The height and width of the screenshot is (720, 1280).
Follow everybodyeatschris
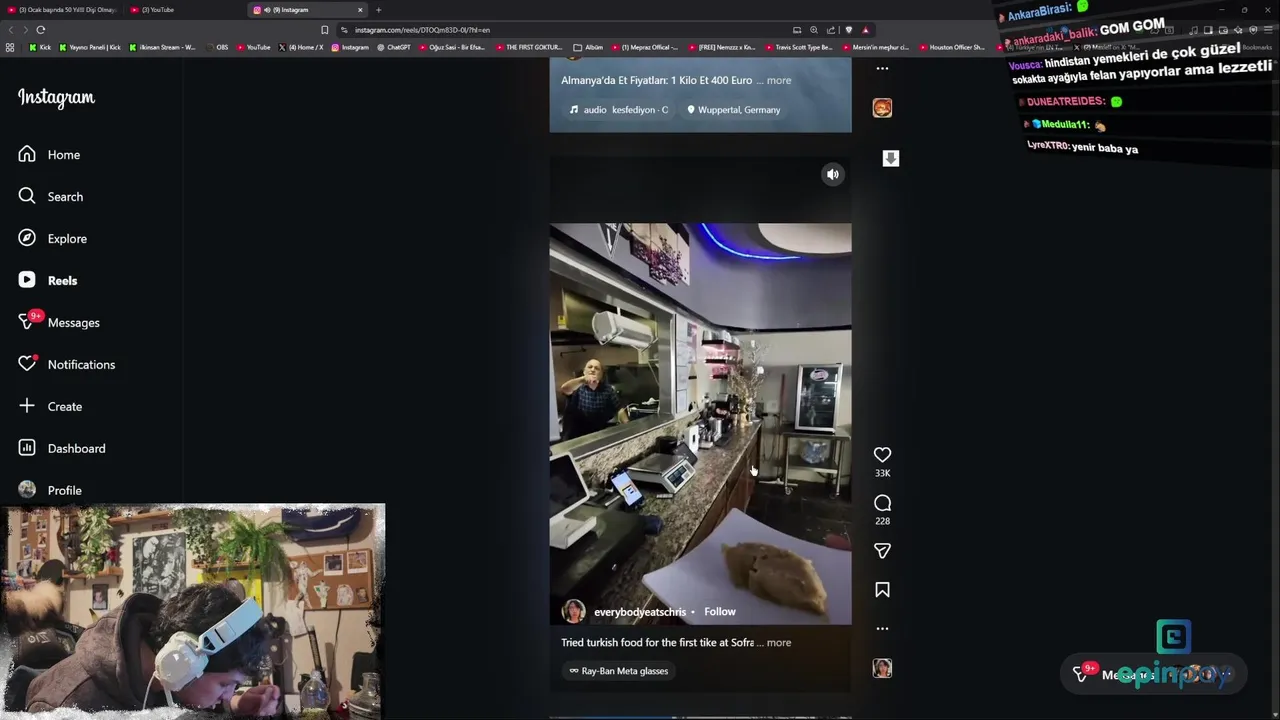(x=719, y=612)
